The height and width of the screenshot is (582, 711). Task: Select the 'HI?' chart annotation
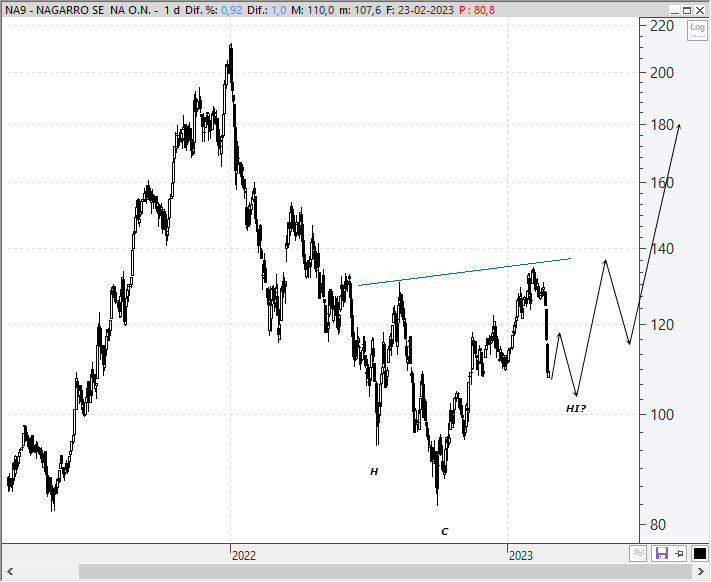[x=576, y=408]
